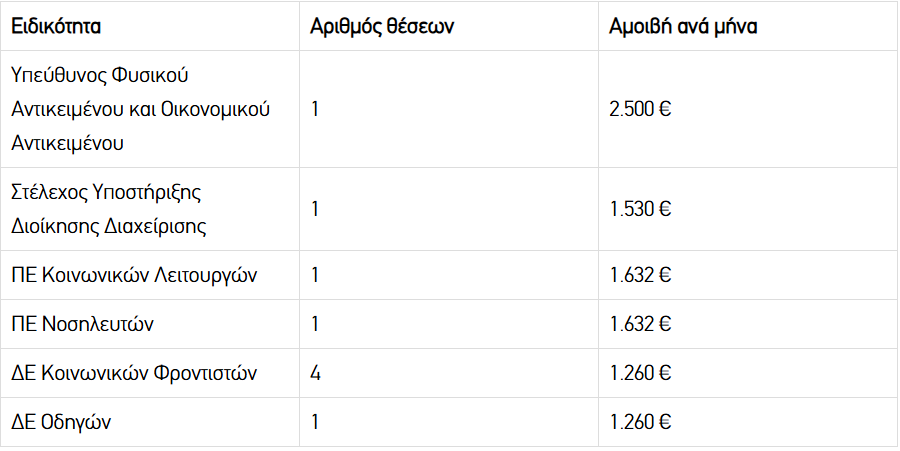Select the 1.632 € cell for Κοινωνικών Λειτουργών
Viewport: 900px width, 451px height.
748,275
